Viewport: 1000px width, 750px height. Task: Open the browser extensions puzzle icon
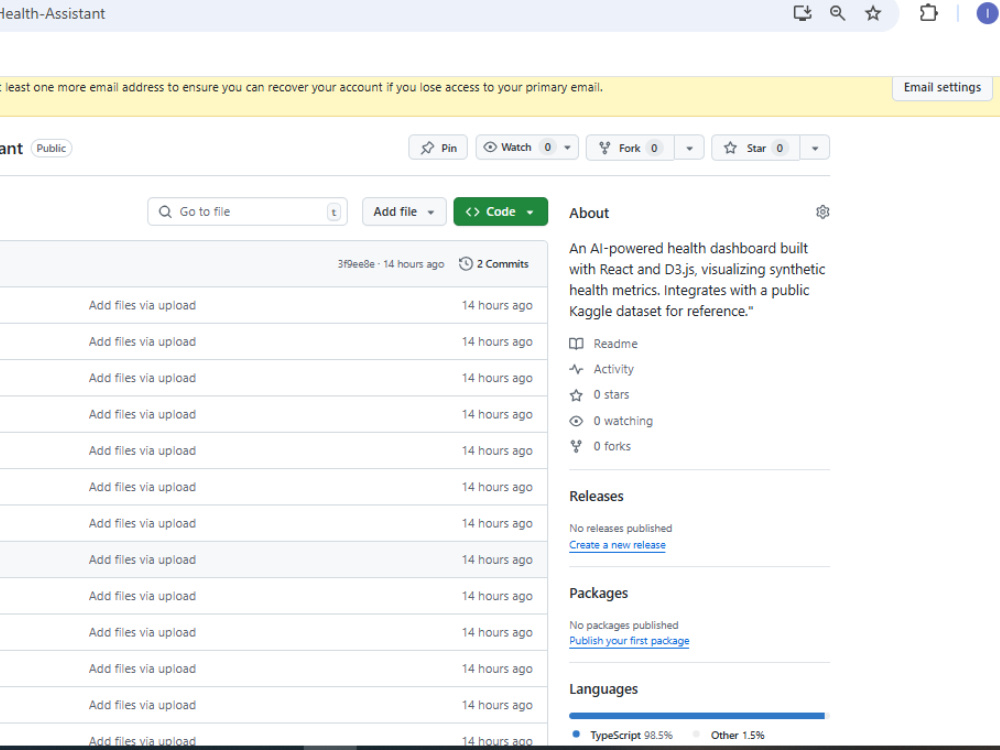point(929,13)
